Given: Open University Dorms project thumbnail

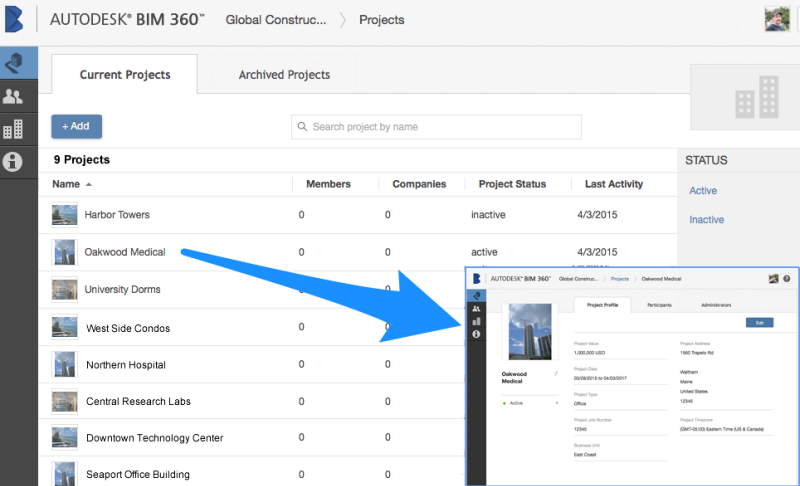Looking at the screenshot, I should pyautogui.click(x=65, y=289).
